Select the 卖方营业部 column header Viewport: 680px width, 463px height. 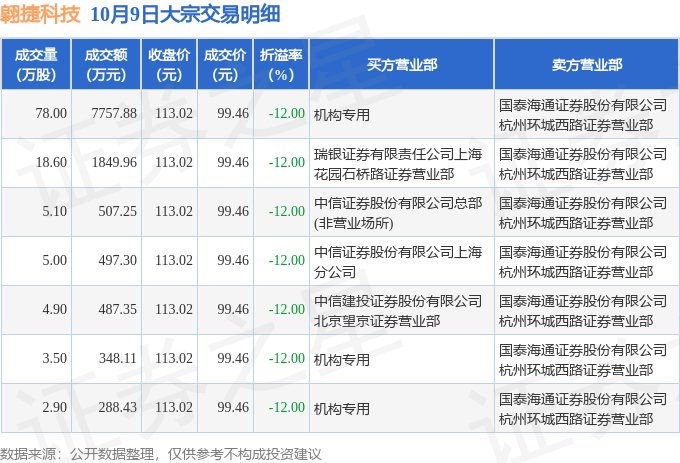point(587,65)
